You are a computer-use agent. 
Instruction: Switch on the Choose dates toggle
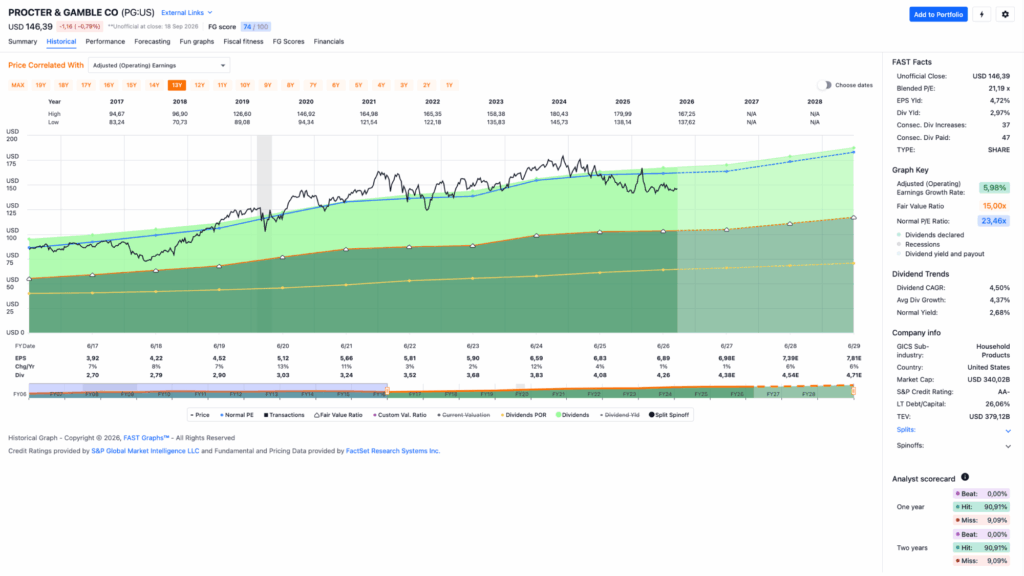click(x=825, y=85)
